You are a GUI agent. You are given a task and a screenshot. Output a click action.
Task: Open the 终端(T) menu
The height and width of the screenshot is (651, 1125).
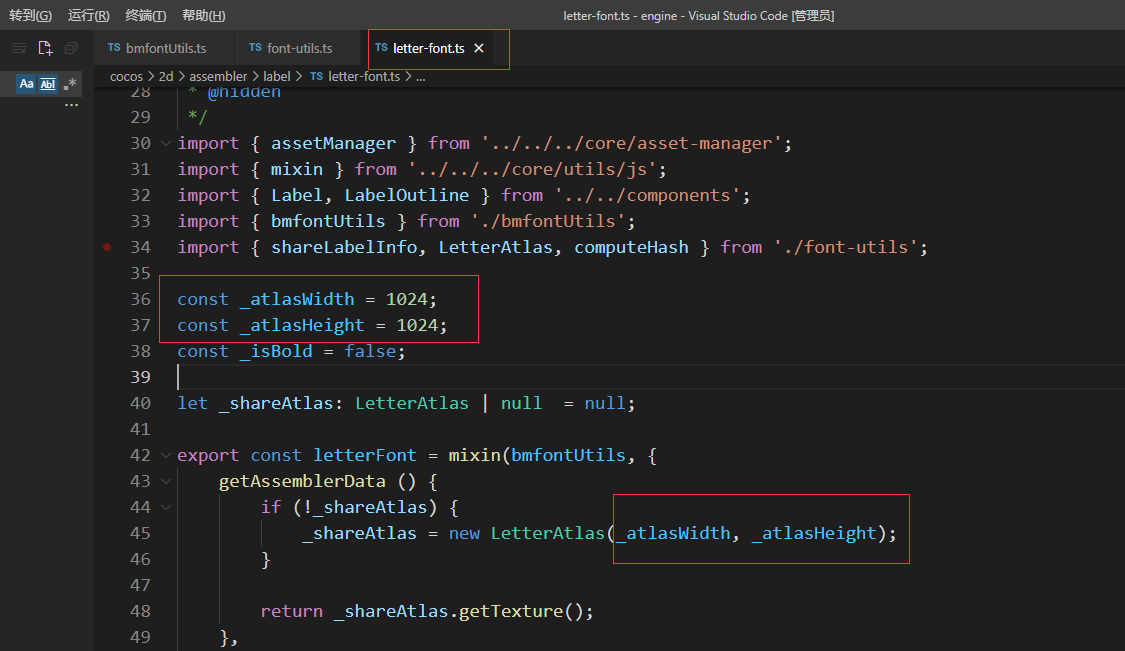pos(146,15)
